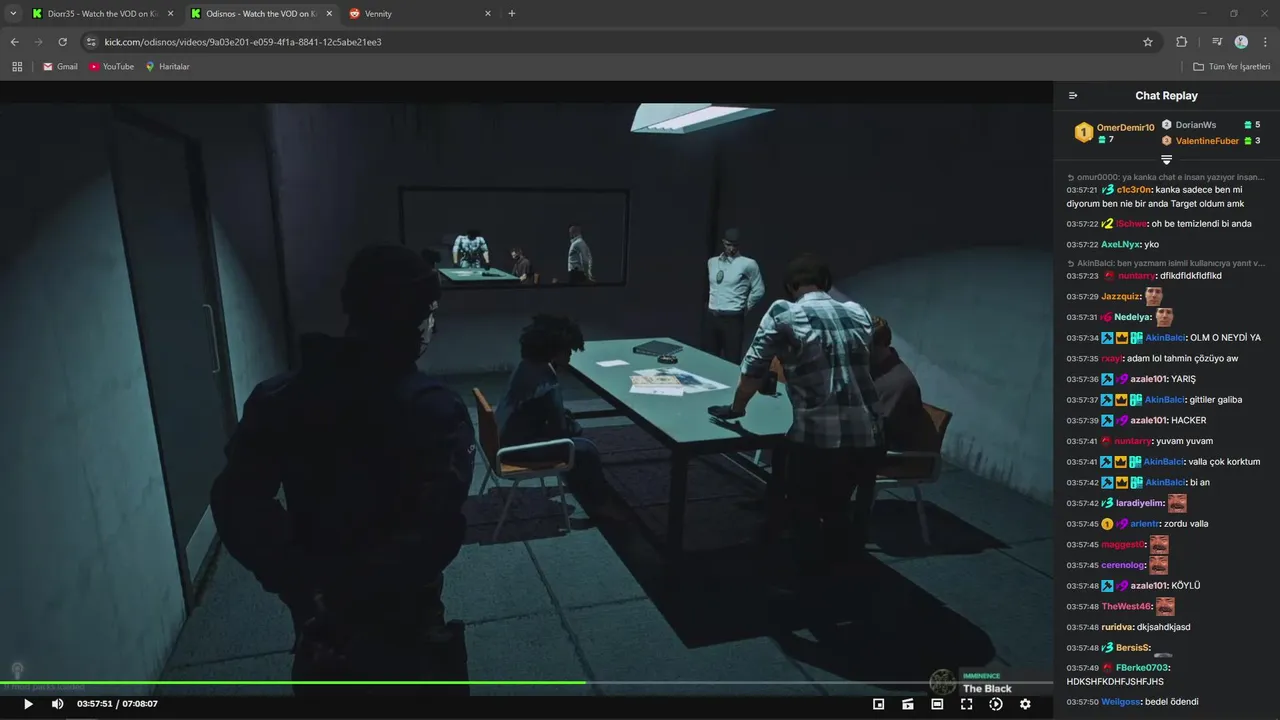
Task: Open the YouTube bookmark
Action: coord(111,67)
